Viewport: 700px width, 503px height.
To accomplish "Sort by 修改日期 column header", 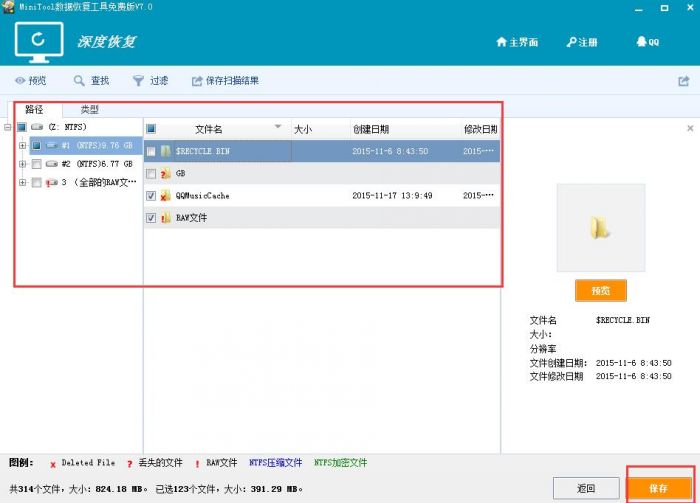I will click(x=480, y=129).
